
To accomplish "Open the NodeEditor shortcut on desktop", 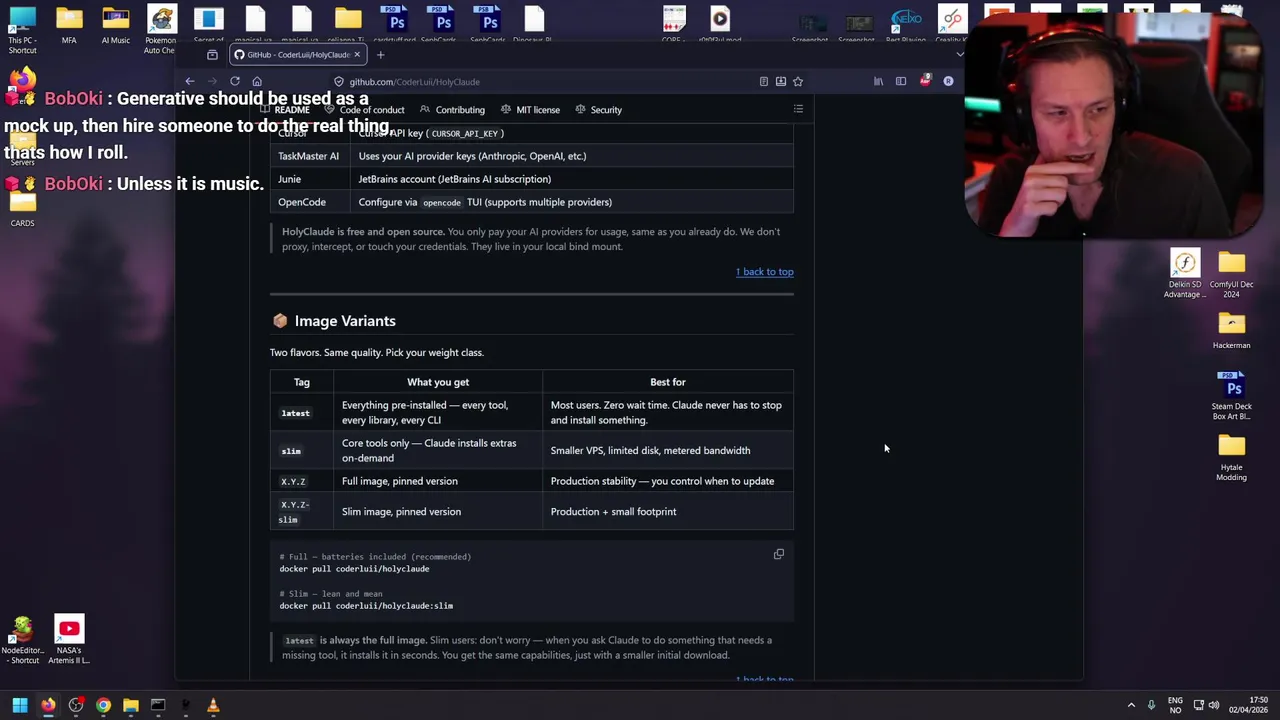I will [x=22, y=640].
